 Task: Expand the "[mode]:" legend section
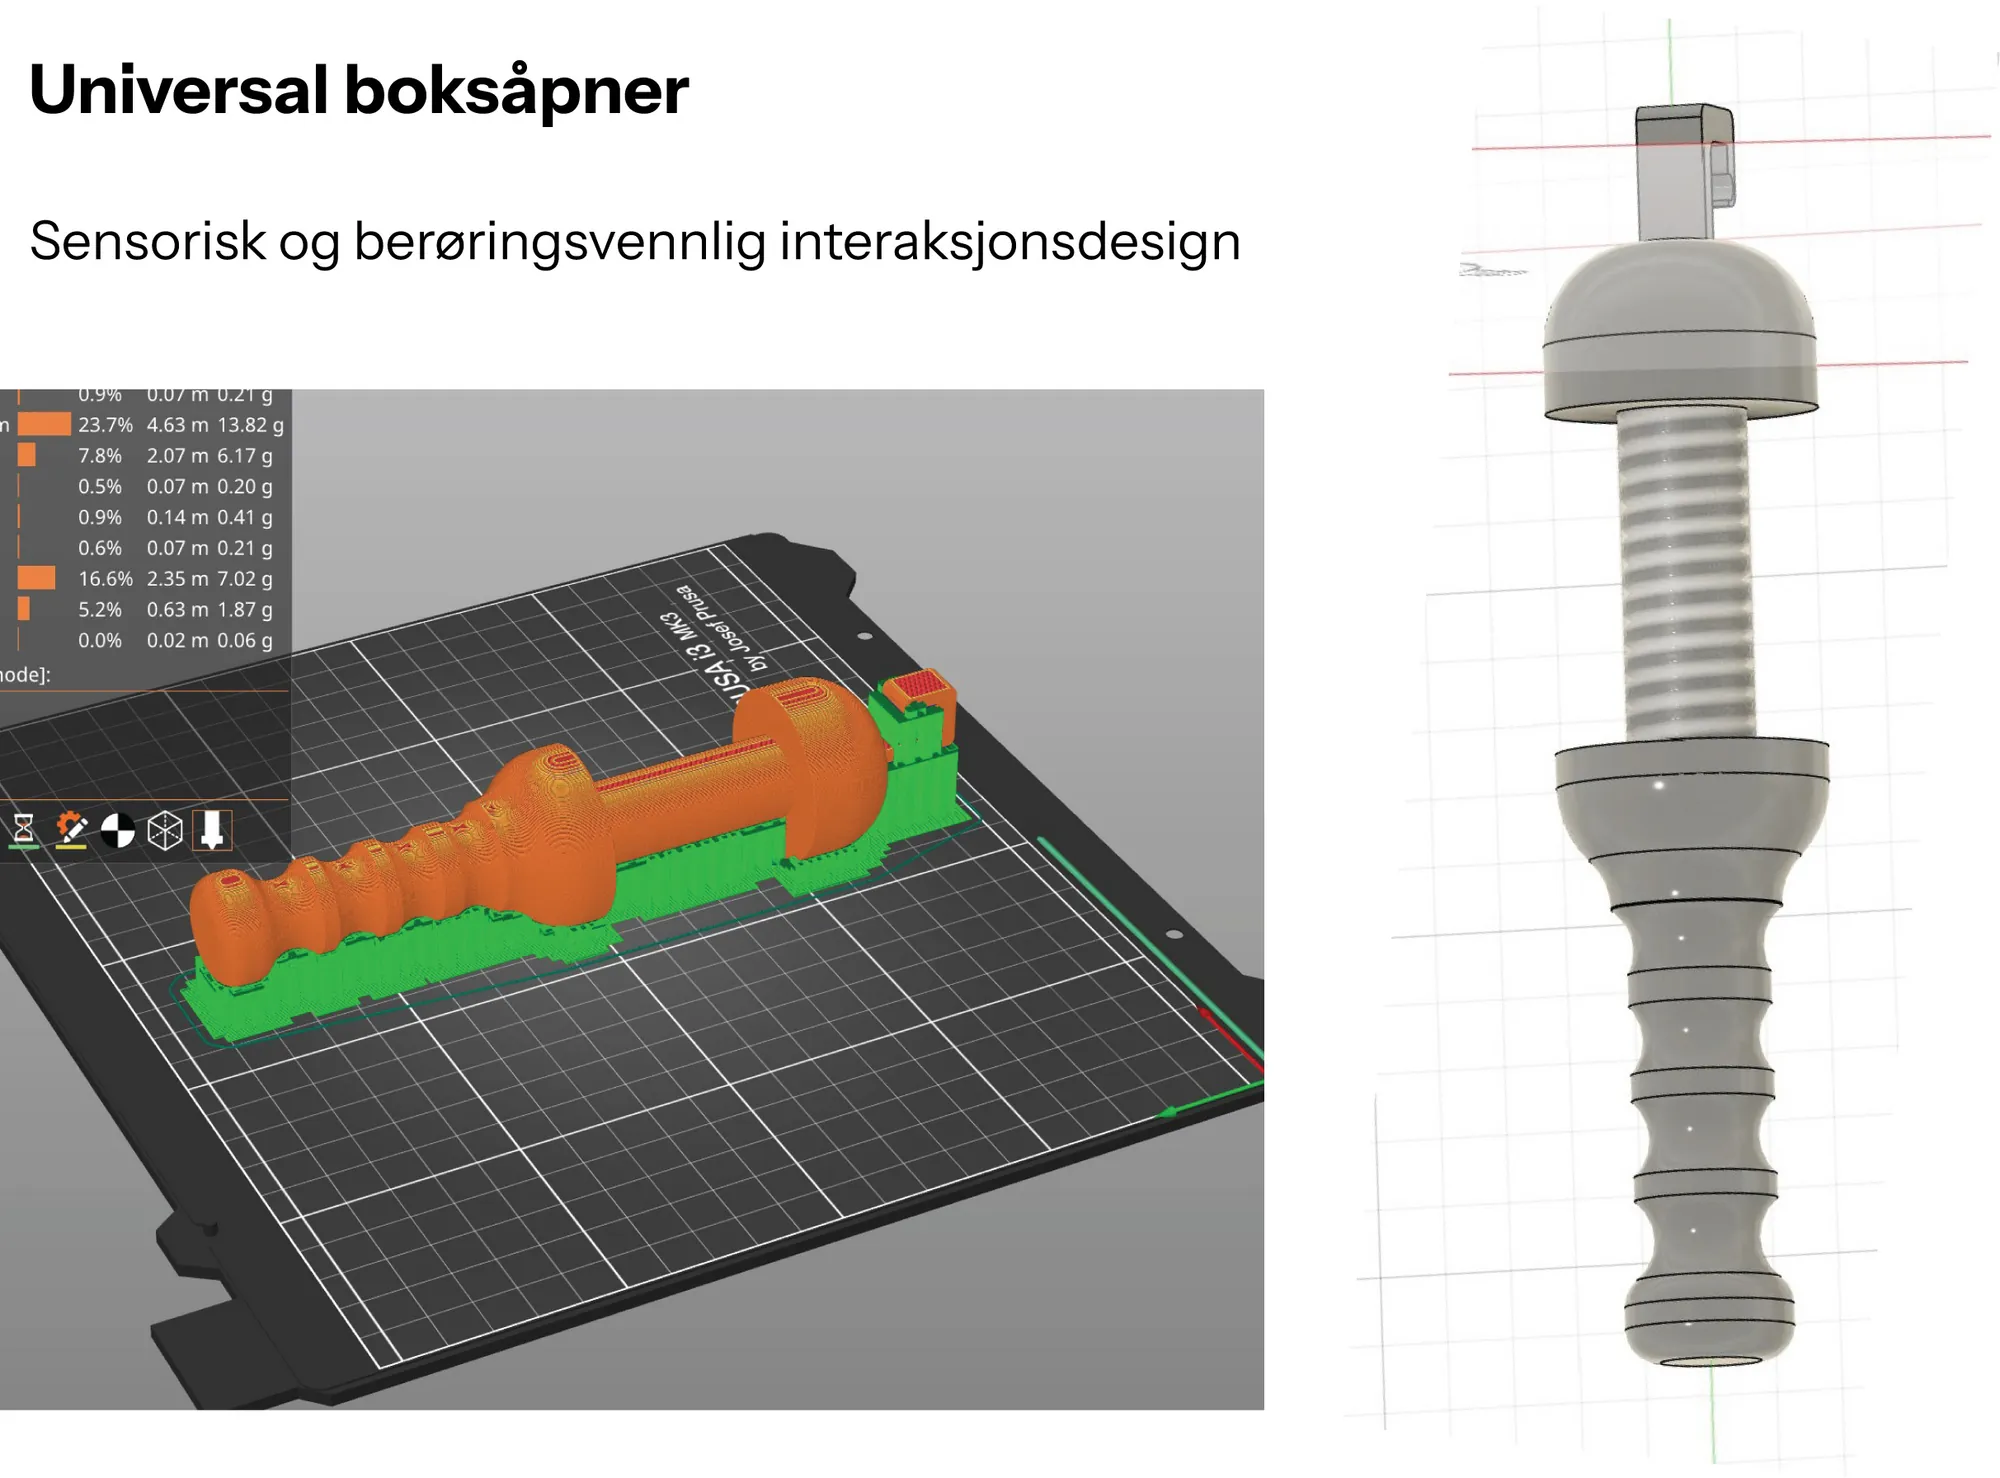tap(25, 675)
